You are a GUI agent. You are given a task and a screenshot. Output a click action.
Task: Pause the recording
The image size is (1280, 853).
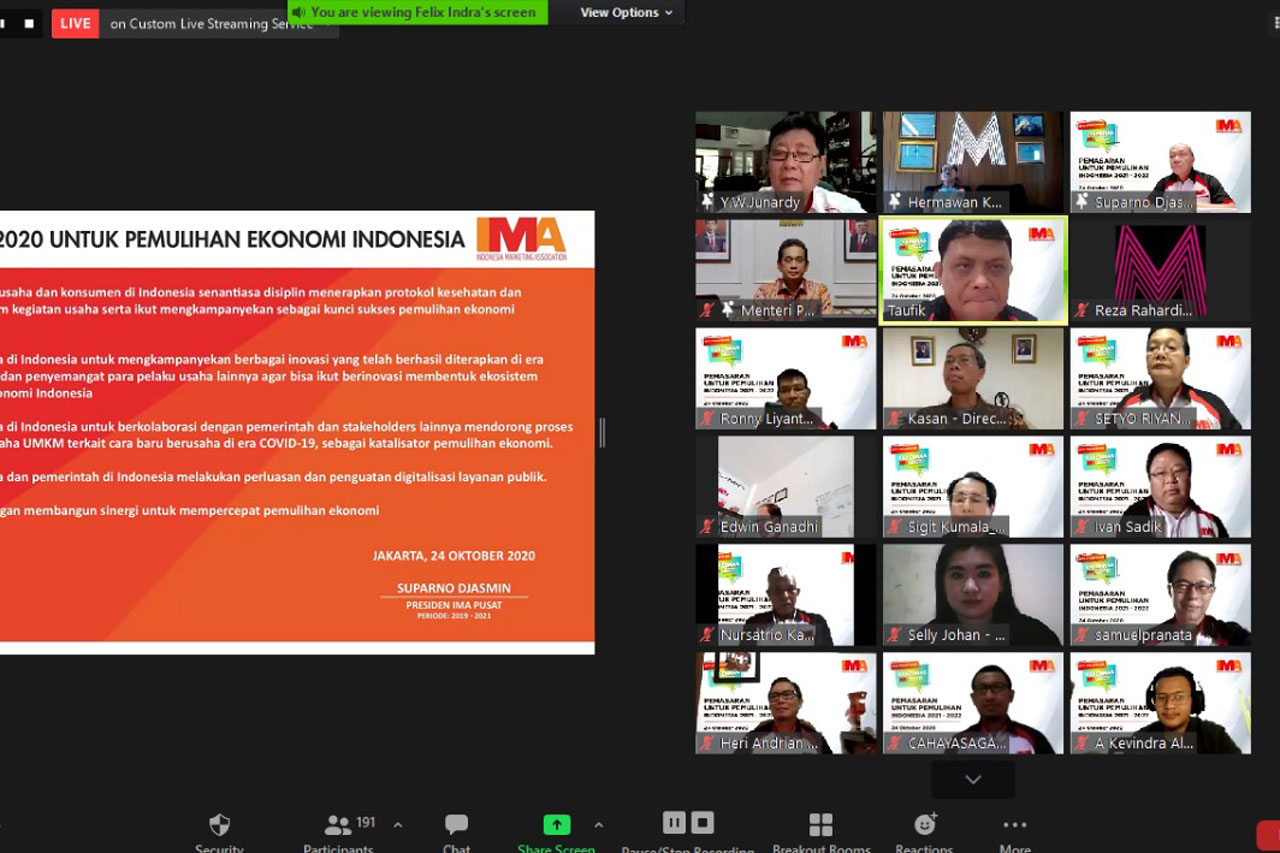[x=675, y=823]
